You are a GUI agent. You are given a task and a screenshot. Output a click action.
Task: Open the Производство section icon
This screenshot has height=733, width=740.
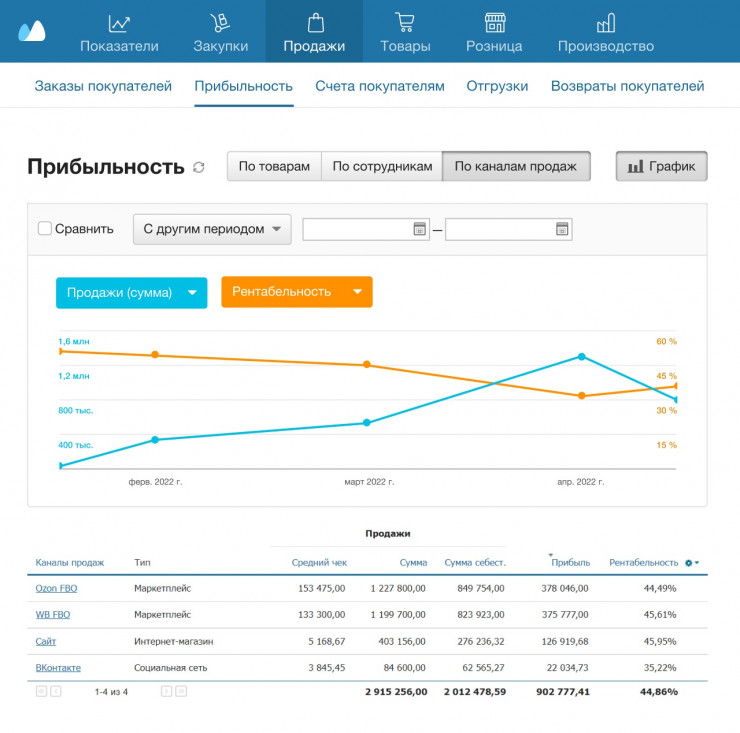[x=605, y=23]
